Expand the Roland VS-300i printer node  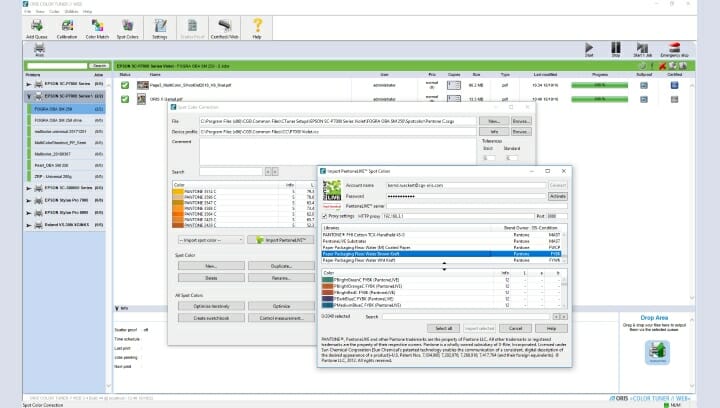[28, 225]
